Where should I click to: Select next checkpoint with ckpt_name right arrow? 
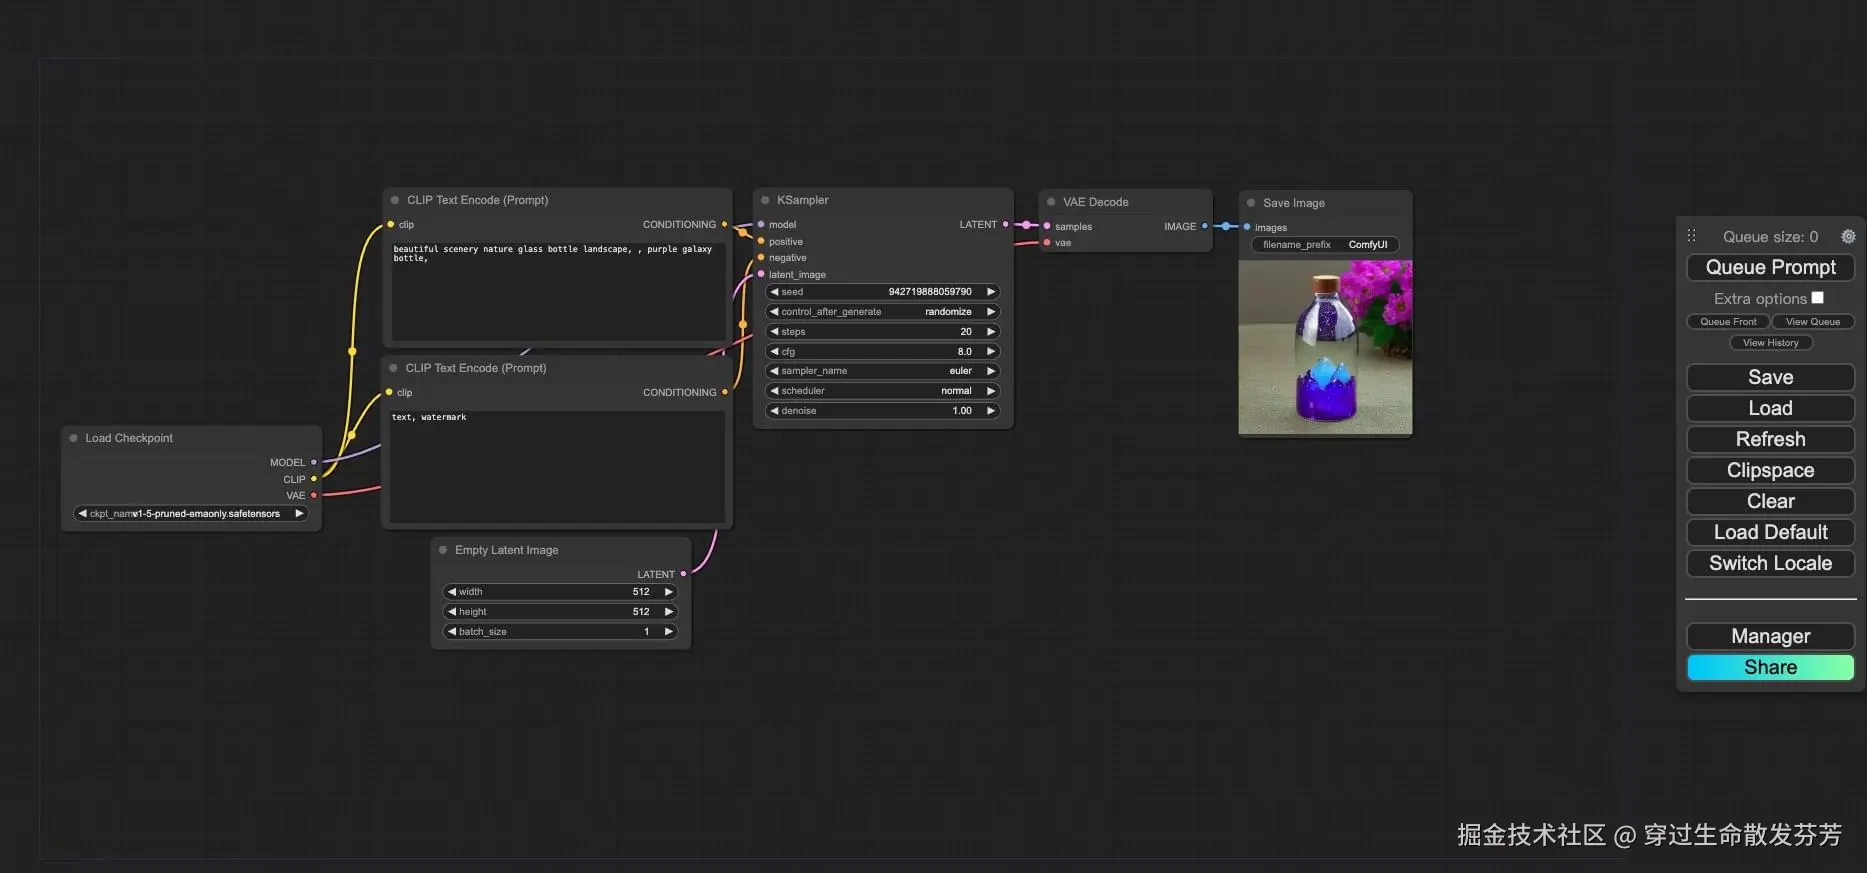tap(298, 514)
